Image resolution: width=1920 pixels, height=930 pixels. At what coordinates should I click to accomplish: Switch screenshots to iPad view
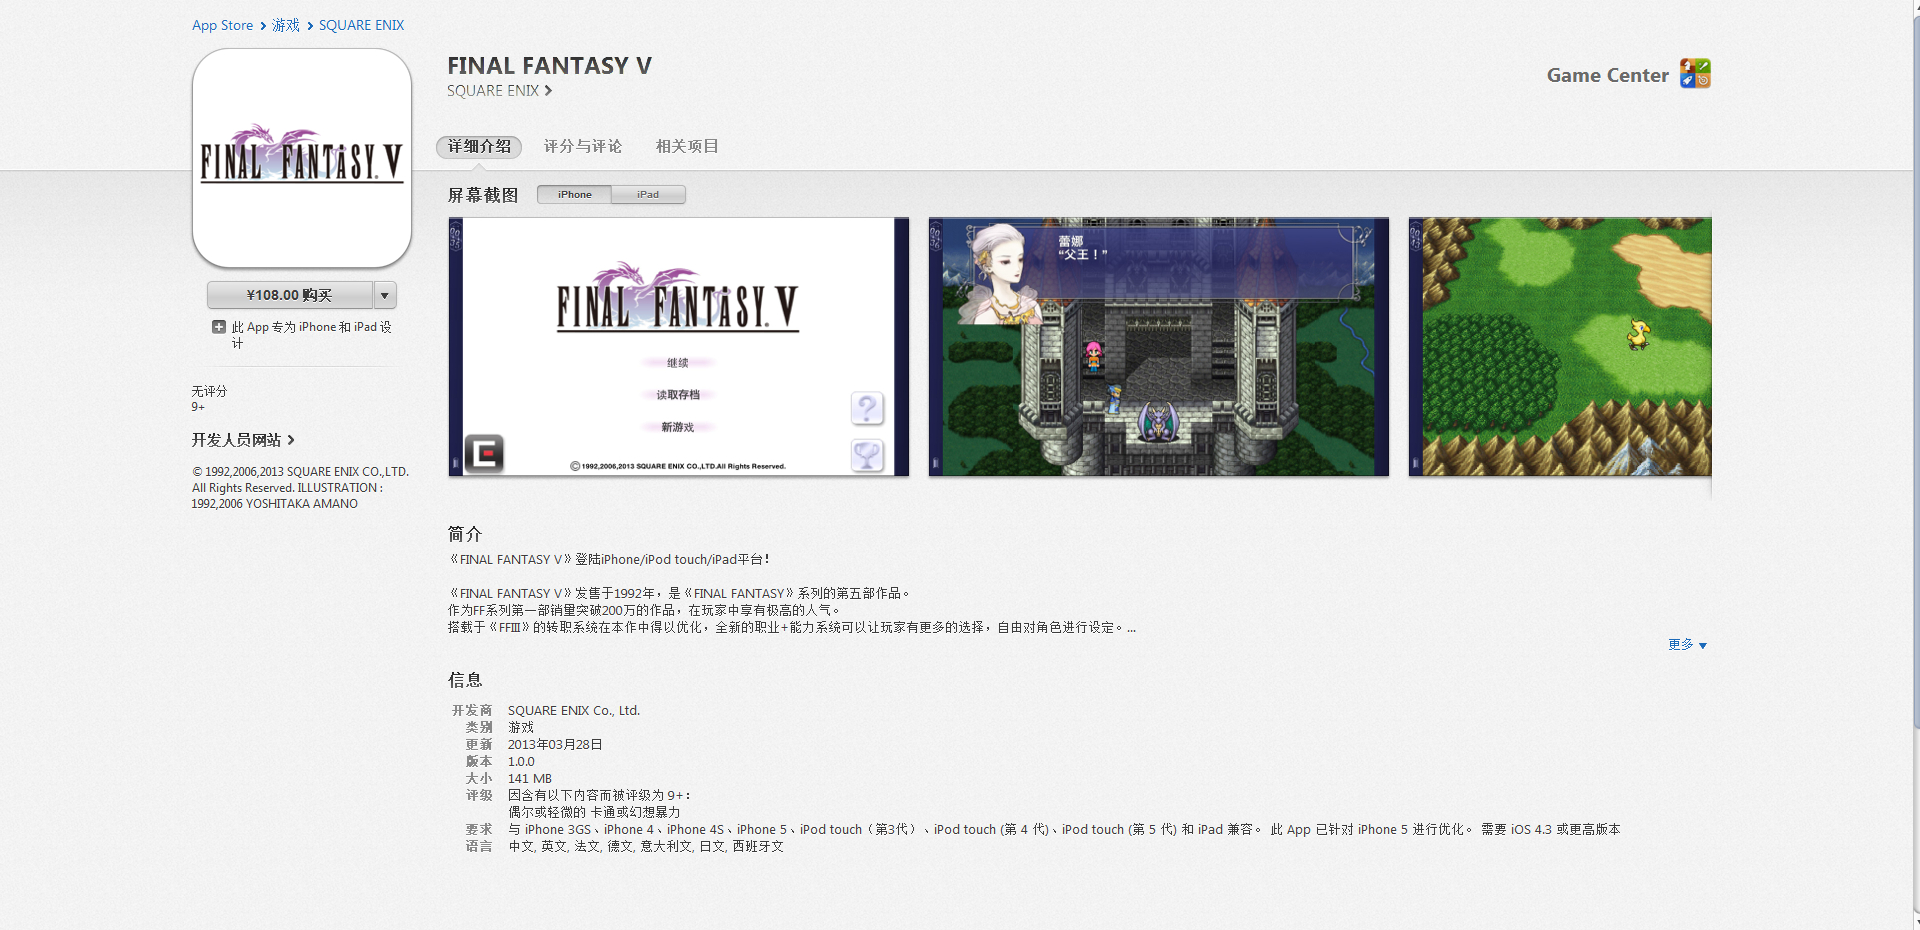[x=648, y=195]
